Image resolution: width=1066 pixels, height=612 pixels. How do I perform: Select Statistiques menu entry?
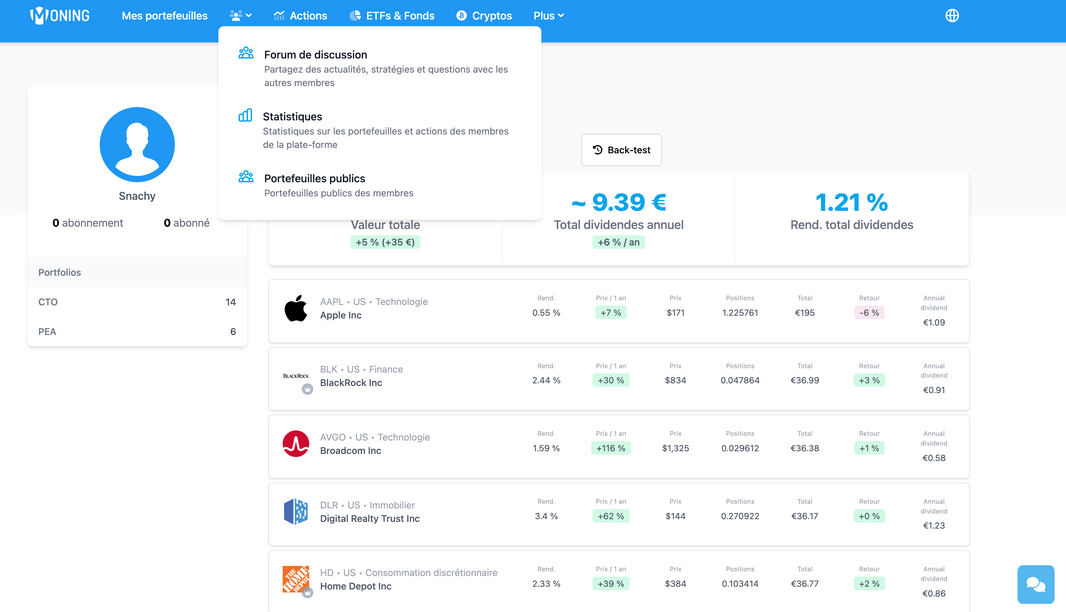point(379,129)
